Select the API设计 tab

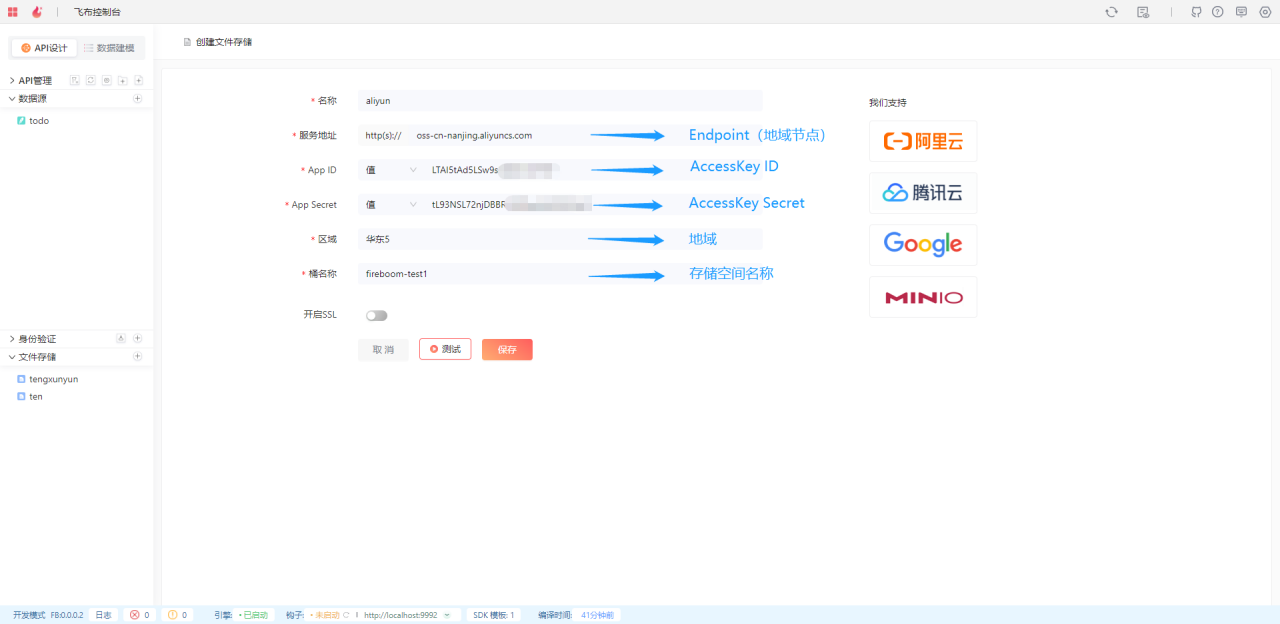point(45,48)
